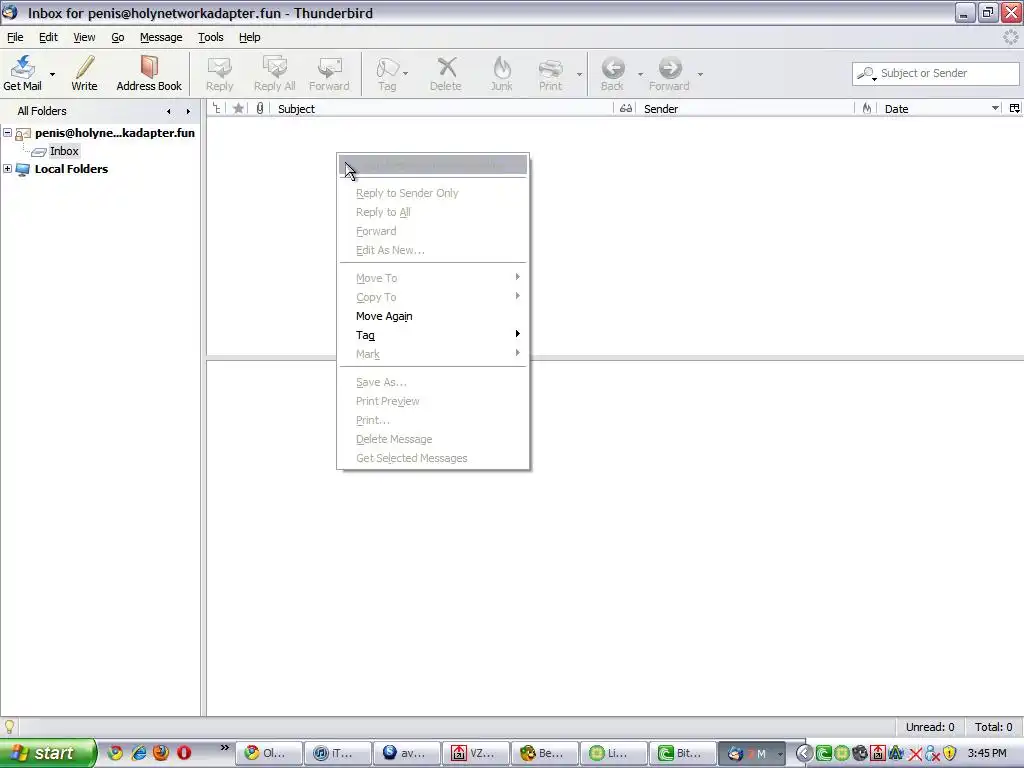Launch Chrome from quick launch
The image size is (1024, 768).
[116, 753]
